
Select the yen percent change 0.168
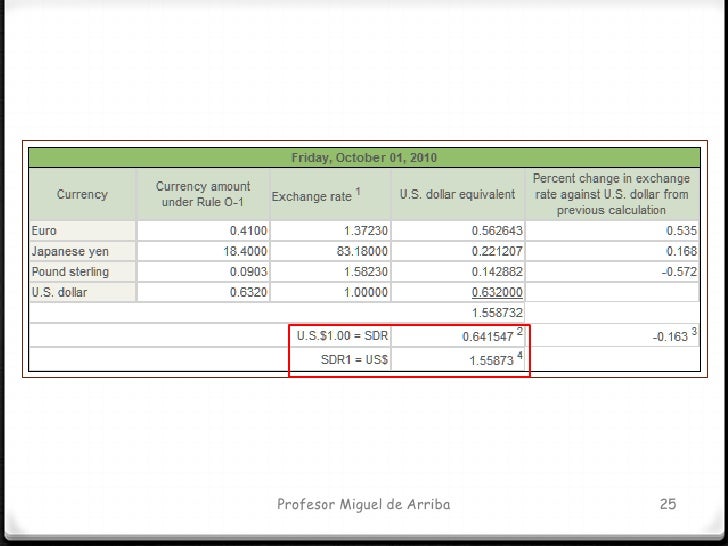(x=681, y=252)
